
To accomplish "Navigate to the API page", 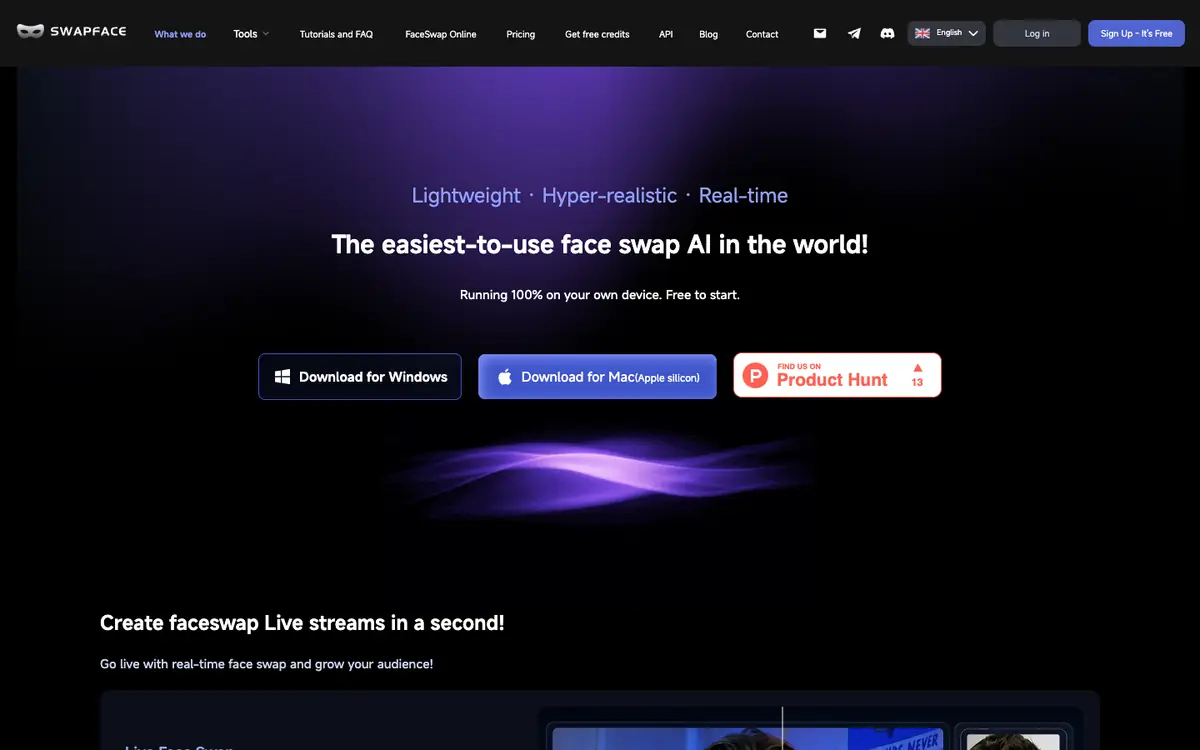I will point(666,34).
